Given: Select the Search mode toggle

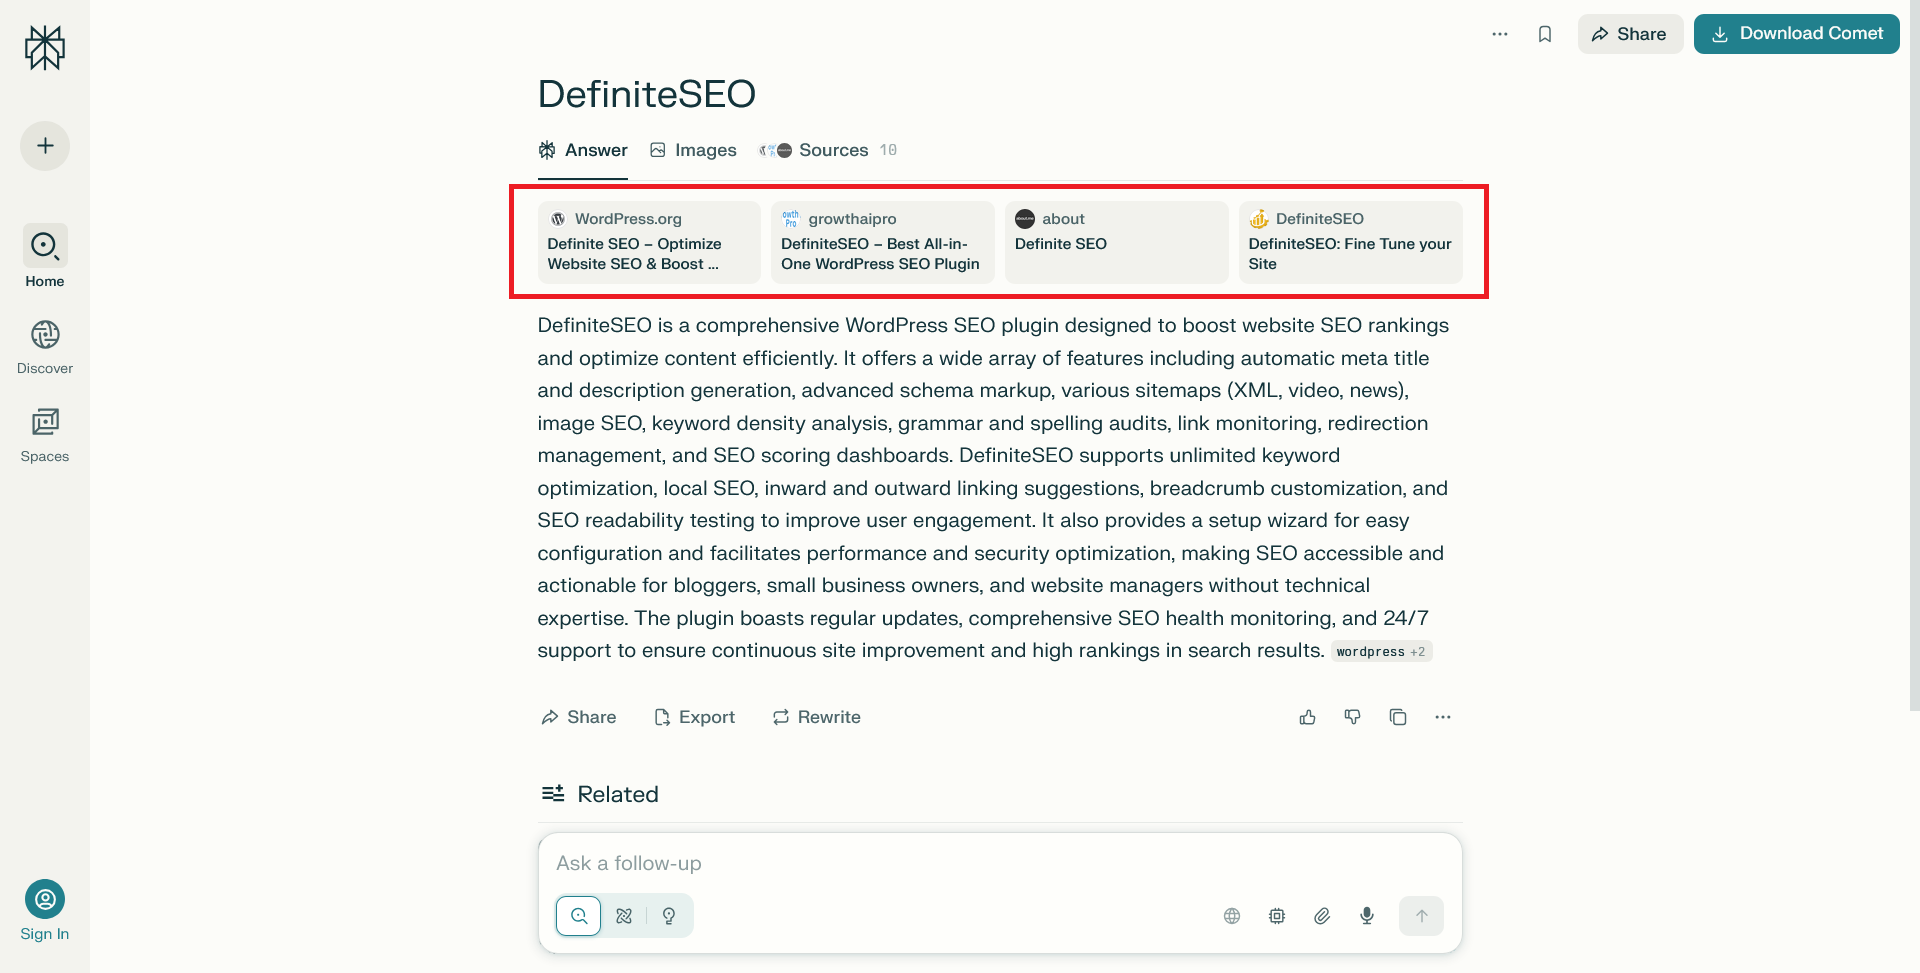Looking at the screenshot, I should pyautogui.click(x=579, y=916).
